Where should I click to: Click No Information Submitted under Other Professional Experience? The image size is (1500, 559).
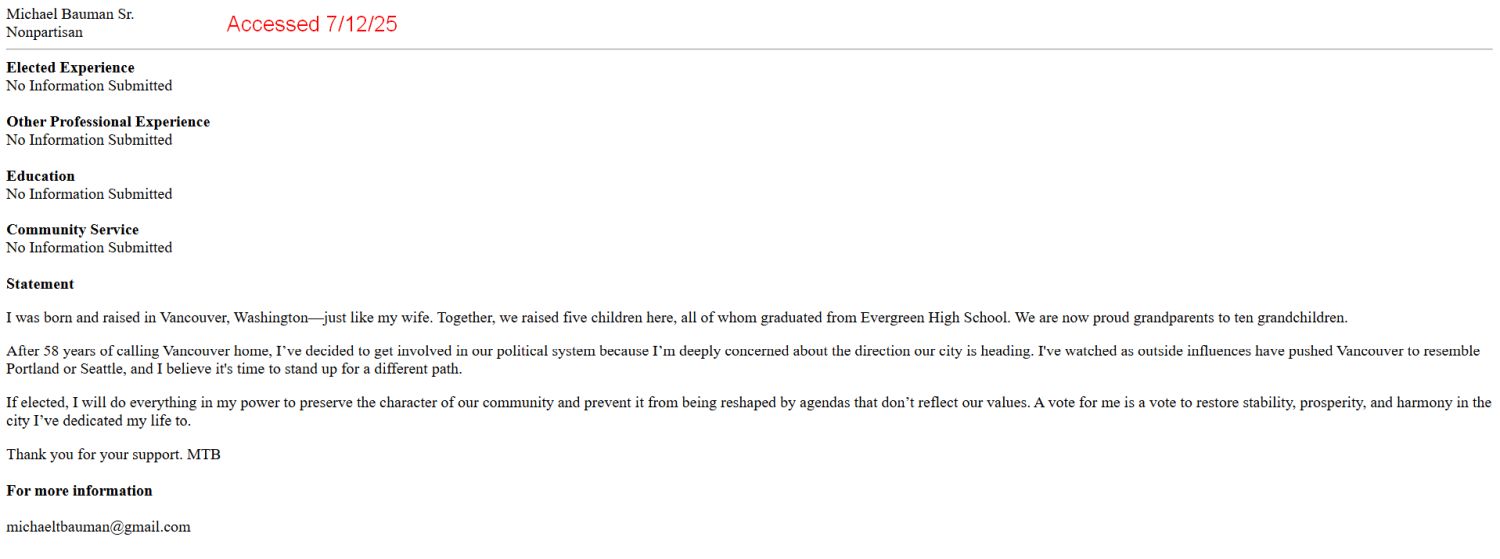[89, 140]
